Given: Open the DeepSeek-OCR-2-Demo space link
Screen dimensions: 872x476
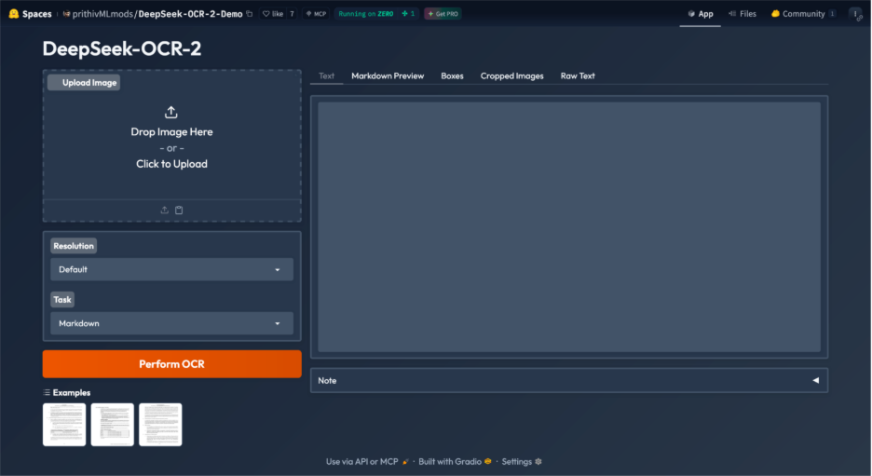Looking at the screenshot, I should click(x=190, y=14).
